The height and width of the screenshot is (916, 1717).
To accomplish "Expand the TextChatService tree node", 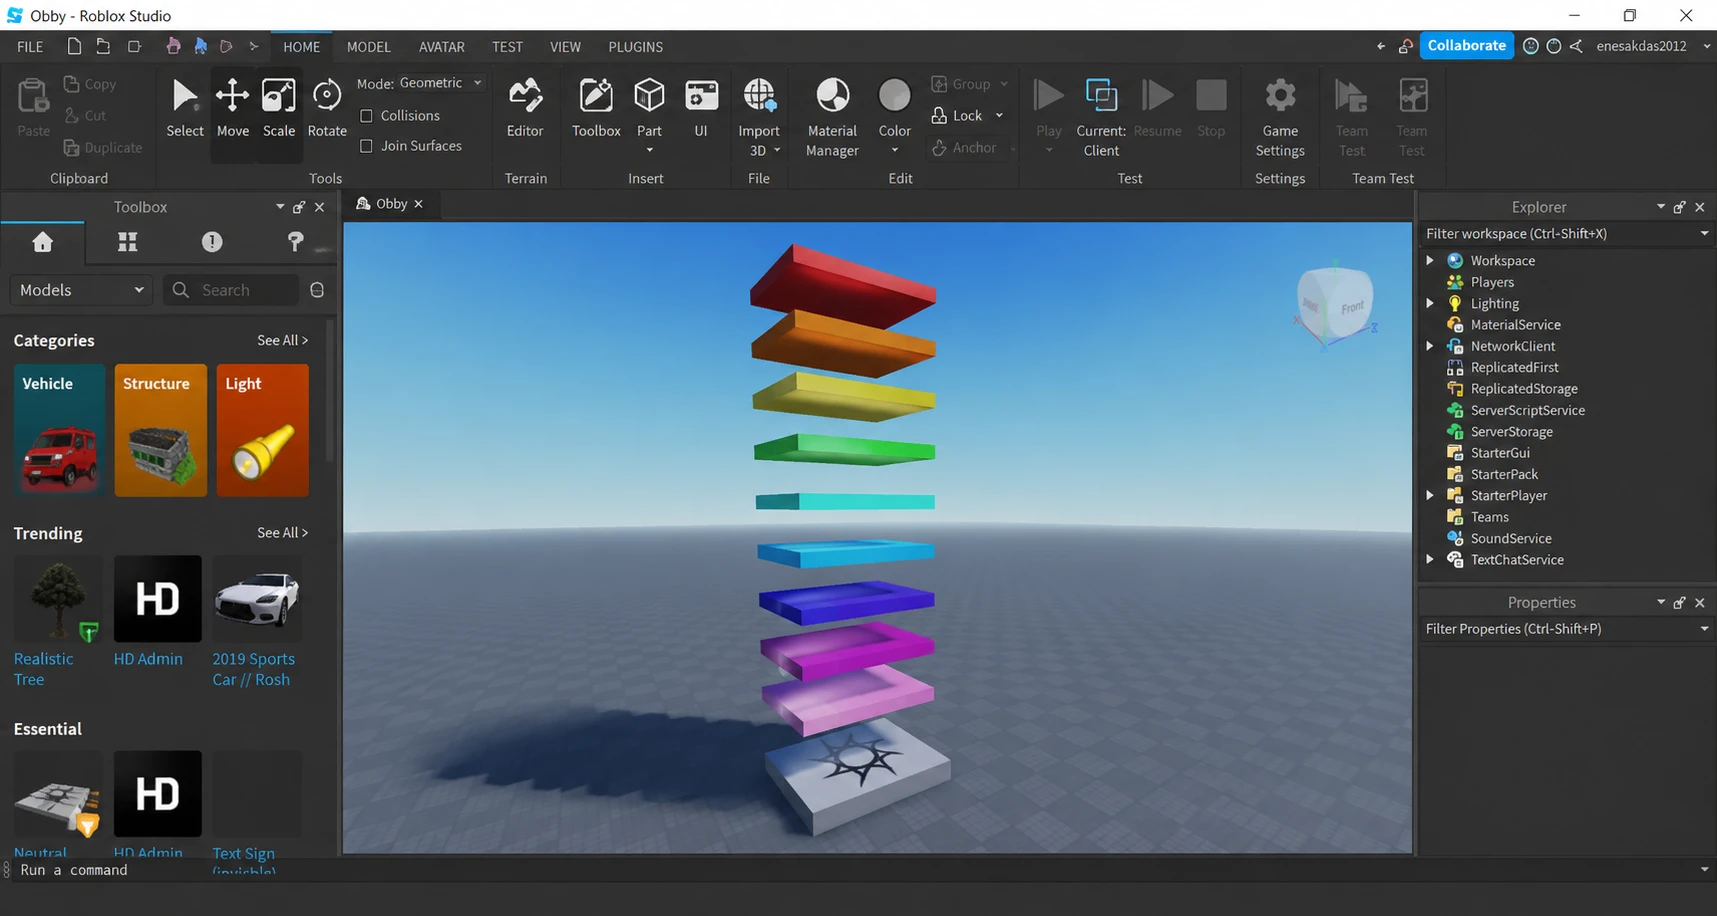I will (x=1430, y=559).
